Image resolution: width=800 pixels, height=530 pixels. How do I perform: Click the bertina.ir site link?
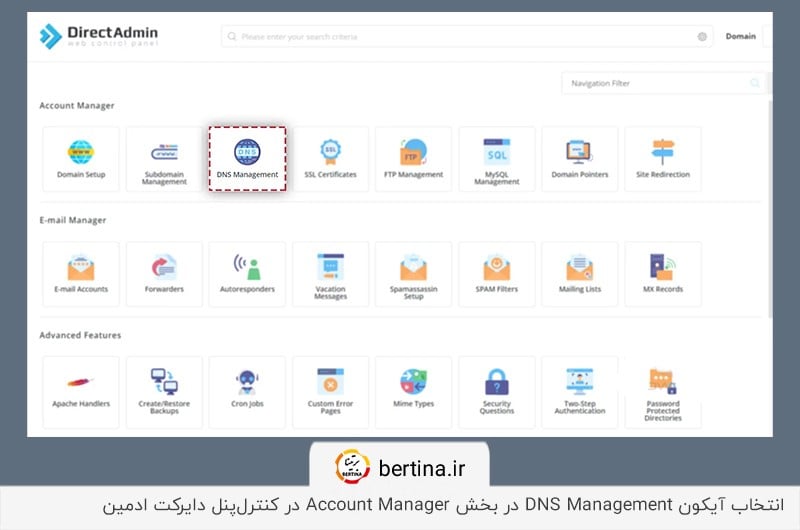421,468
